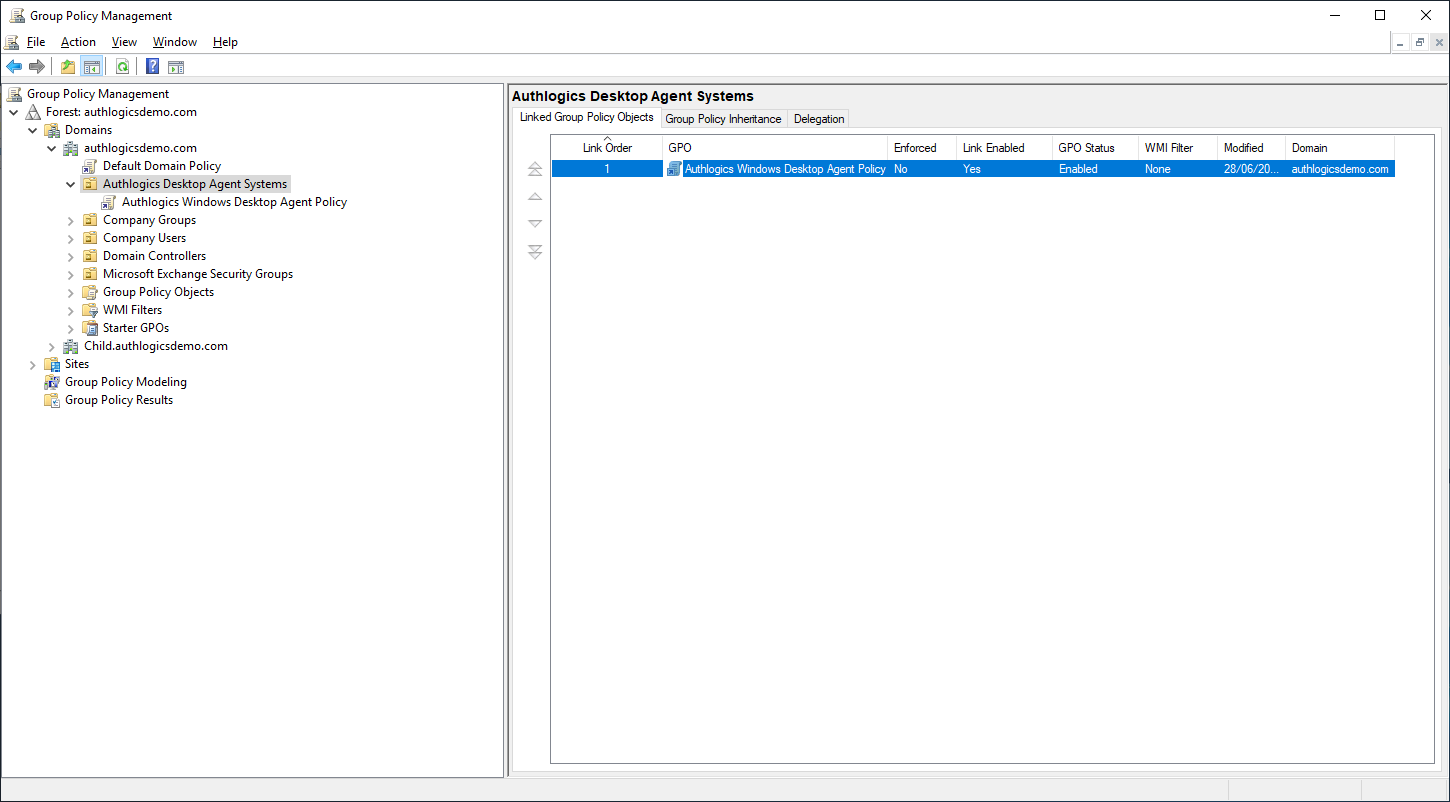Minimize the inner MDI child window
Screen dimensions: 1450x802
point(1400,43)
